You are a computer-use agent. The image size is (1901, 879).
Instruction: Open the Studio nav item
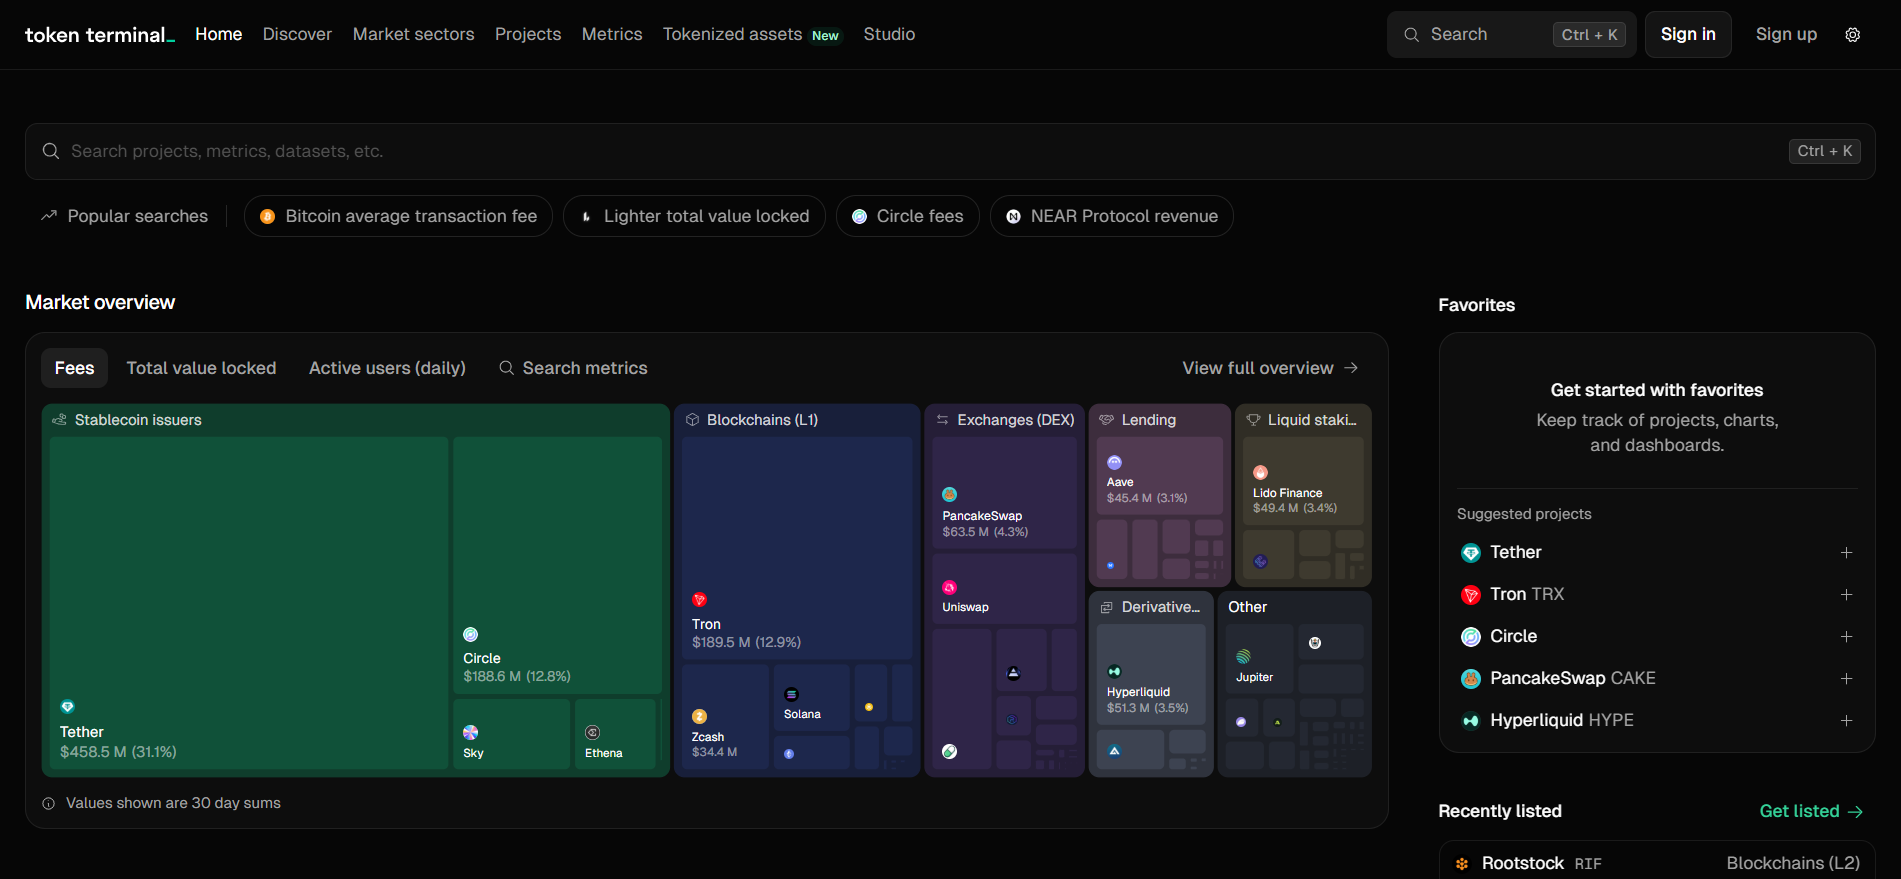889,34
